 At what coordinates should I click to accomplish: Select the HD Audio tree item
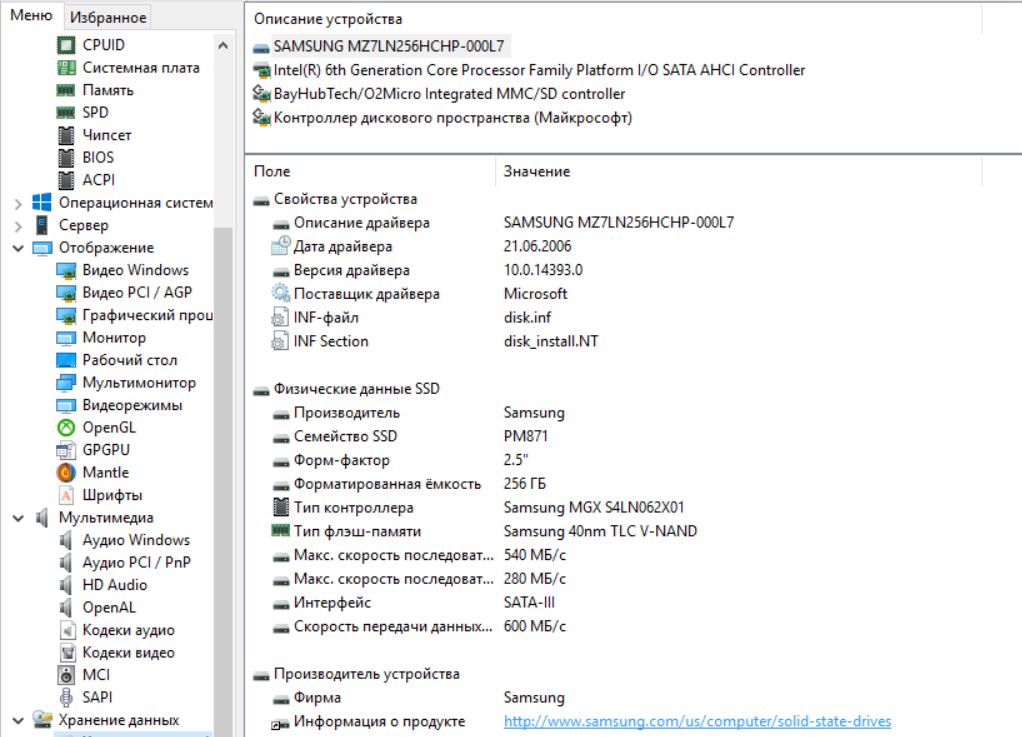coord(115,585)
